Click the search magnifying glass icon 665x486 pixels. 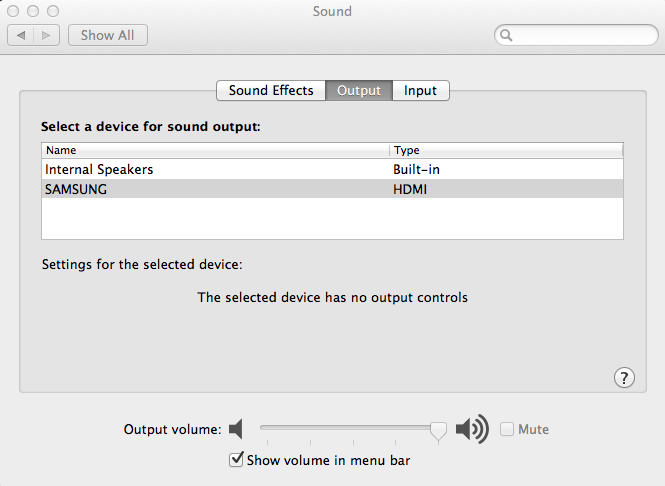(x=507, y=36)
